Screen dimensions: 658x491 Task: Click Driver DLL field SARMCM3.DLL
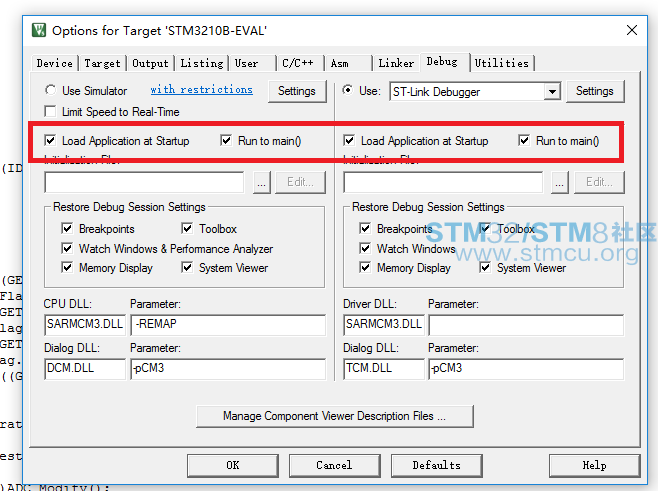(x=383, y=325)
